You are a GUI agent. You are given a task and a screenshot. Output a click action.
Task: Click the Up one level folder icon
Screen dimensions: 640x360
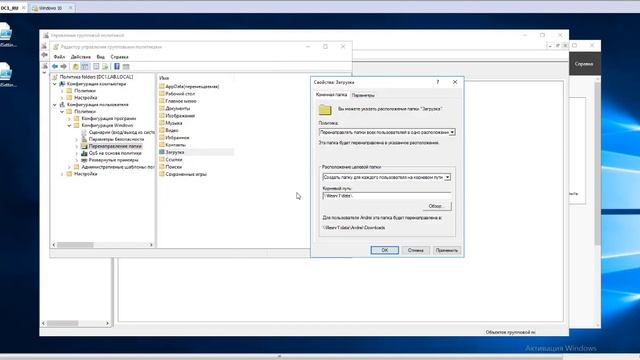pos(76,67)
